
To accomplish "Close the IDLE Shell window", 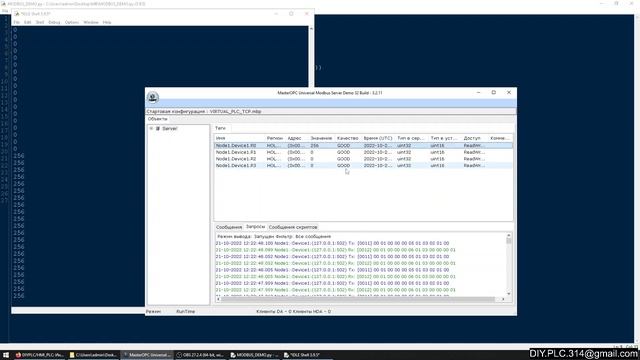I will [307, 14].
